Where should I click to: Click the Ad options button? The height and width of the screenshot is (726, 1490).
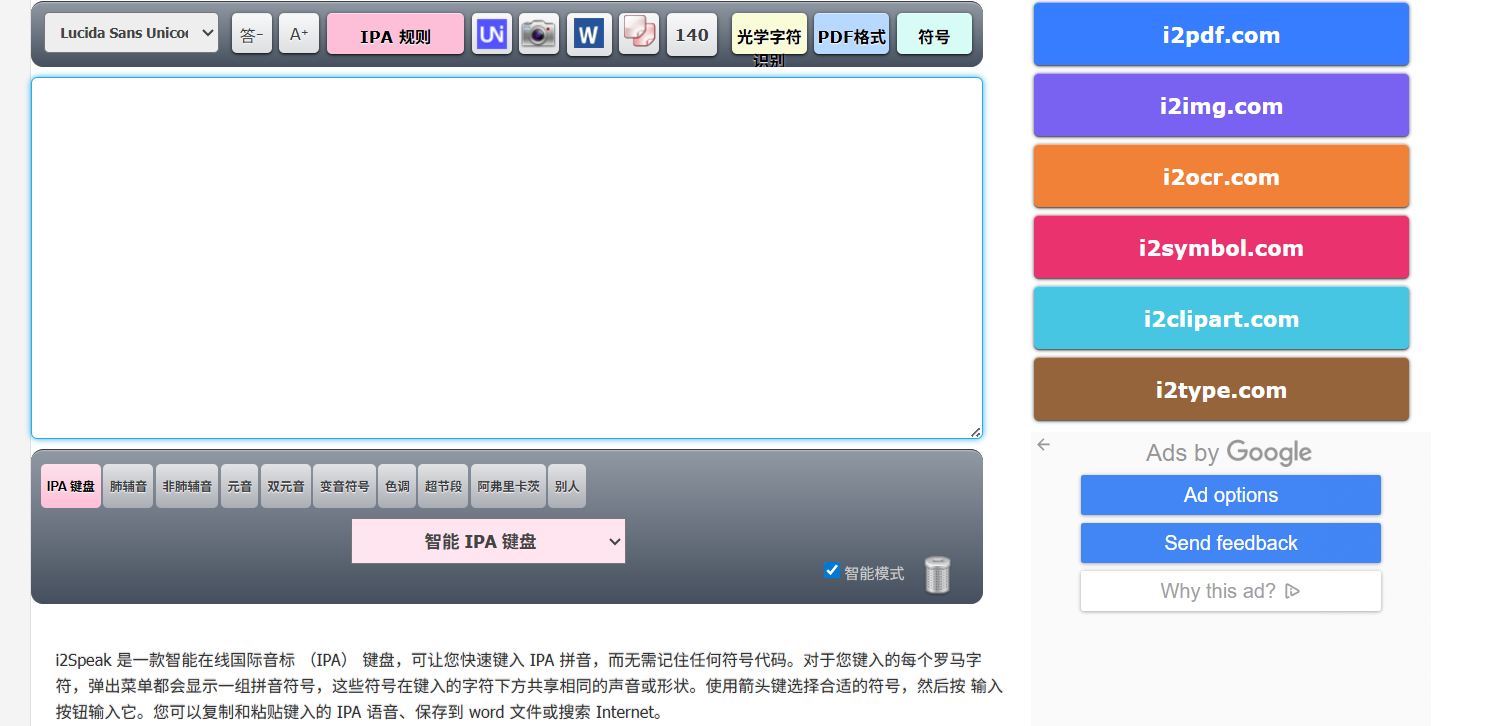tap(1231, 495)
